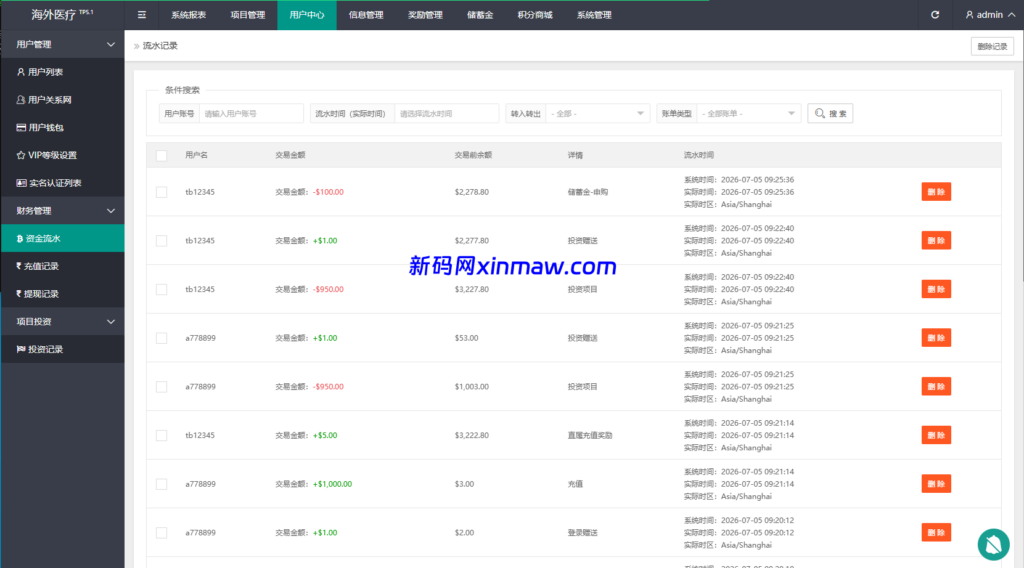The width and height of the screenshot is (1024, 568).
Task: Open the 系统报表 top menu
Action: point(189,15)
